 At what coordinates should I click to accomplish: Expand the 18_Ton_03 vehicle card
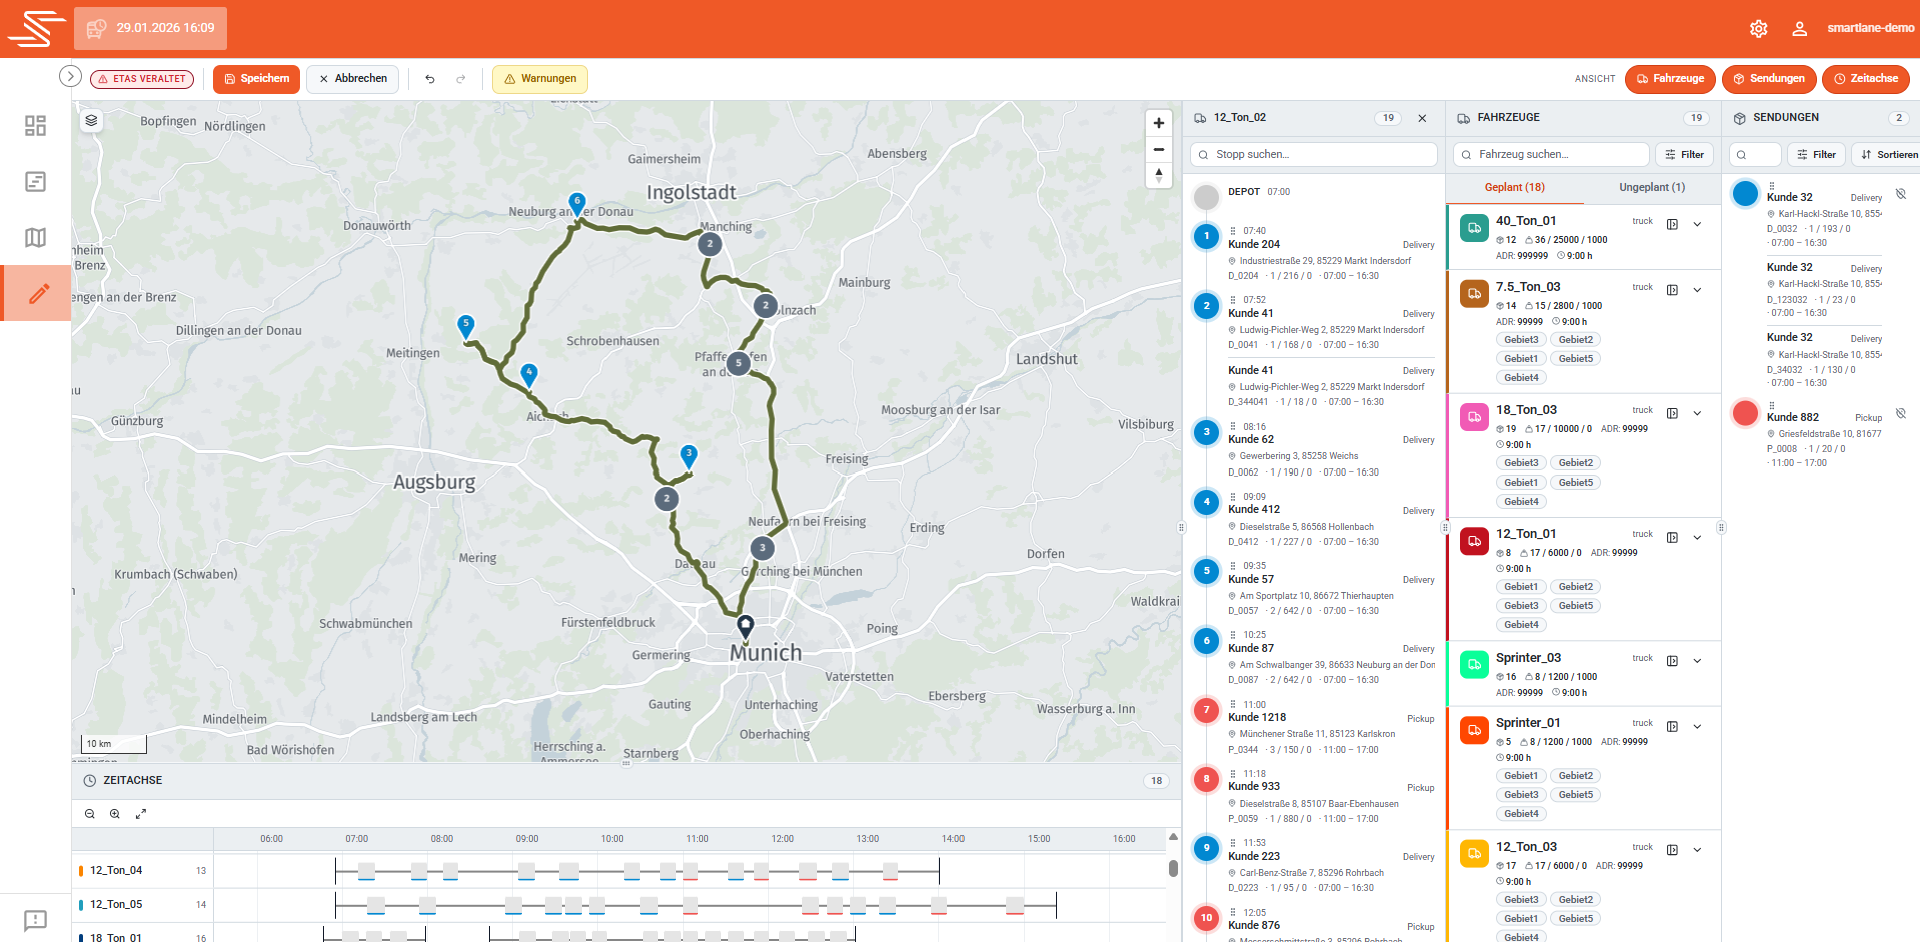click(x=1697, y=413)
